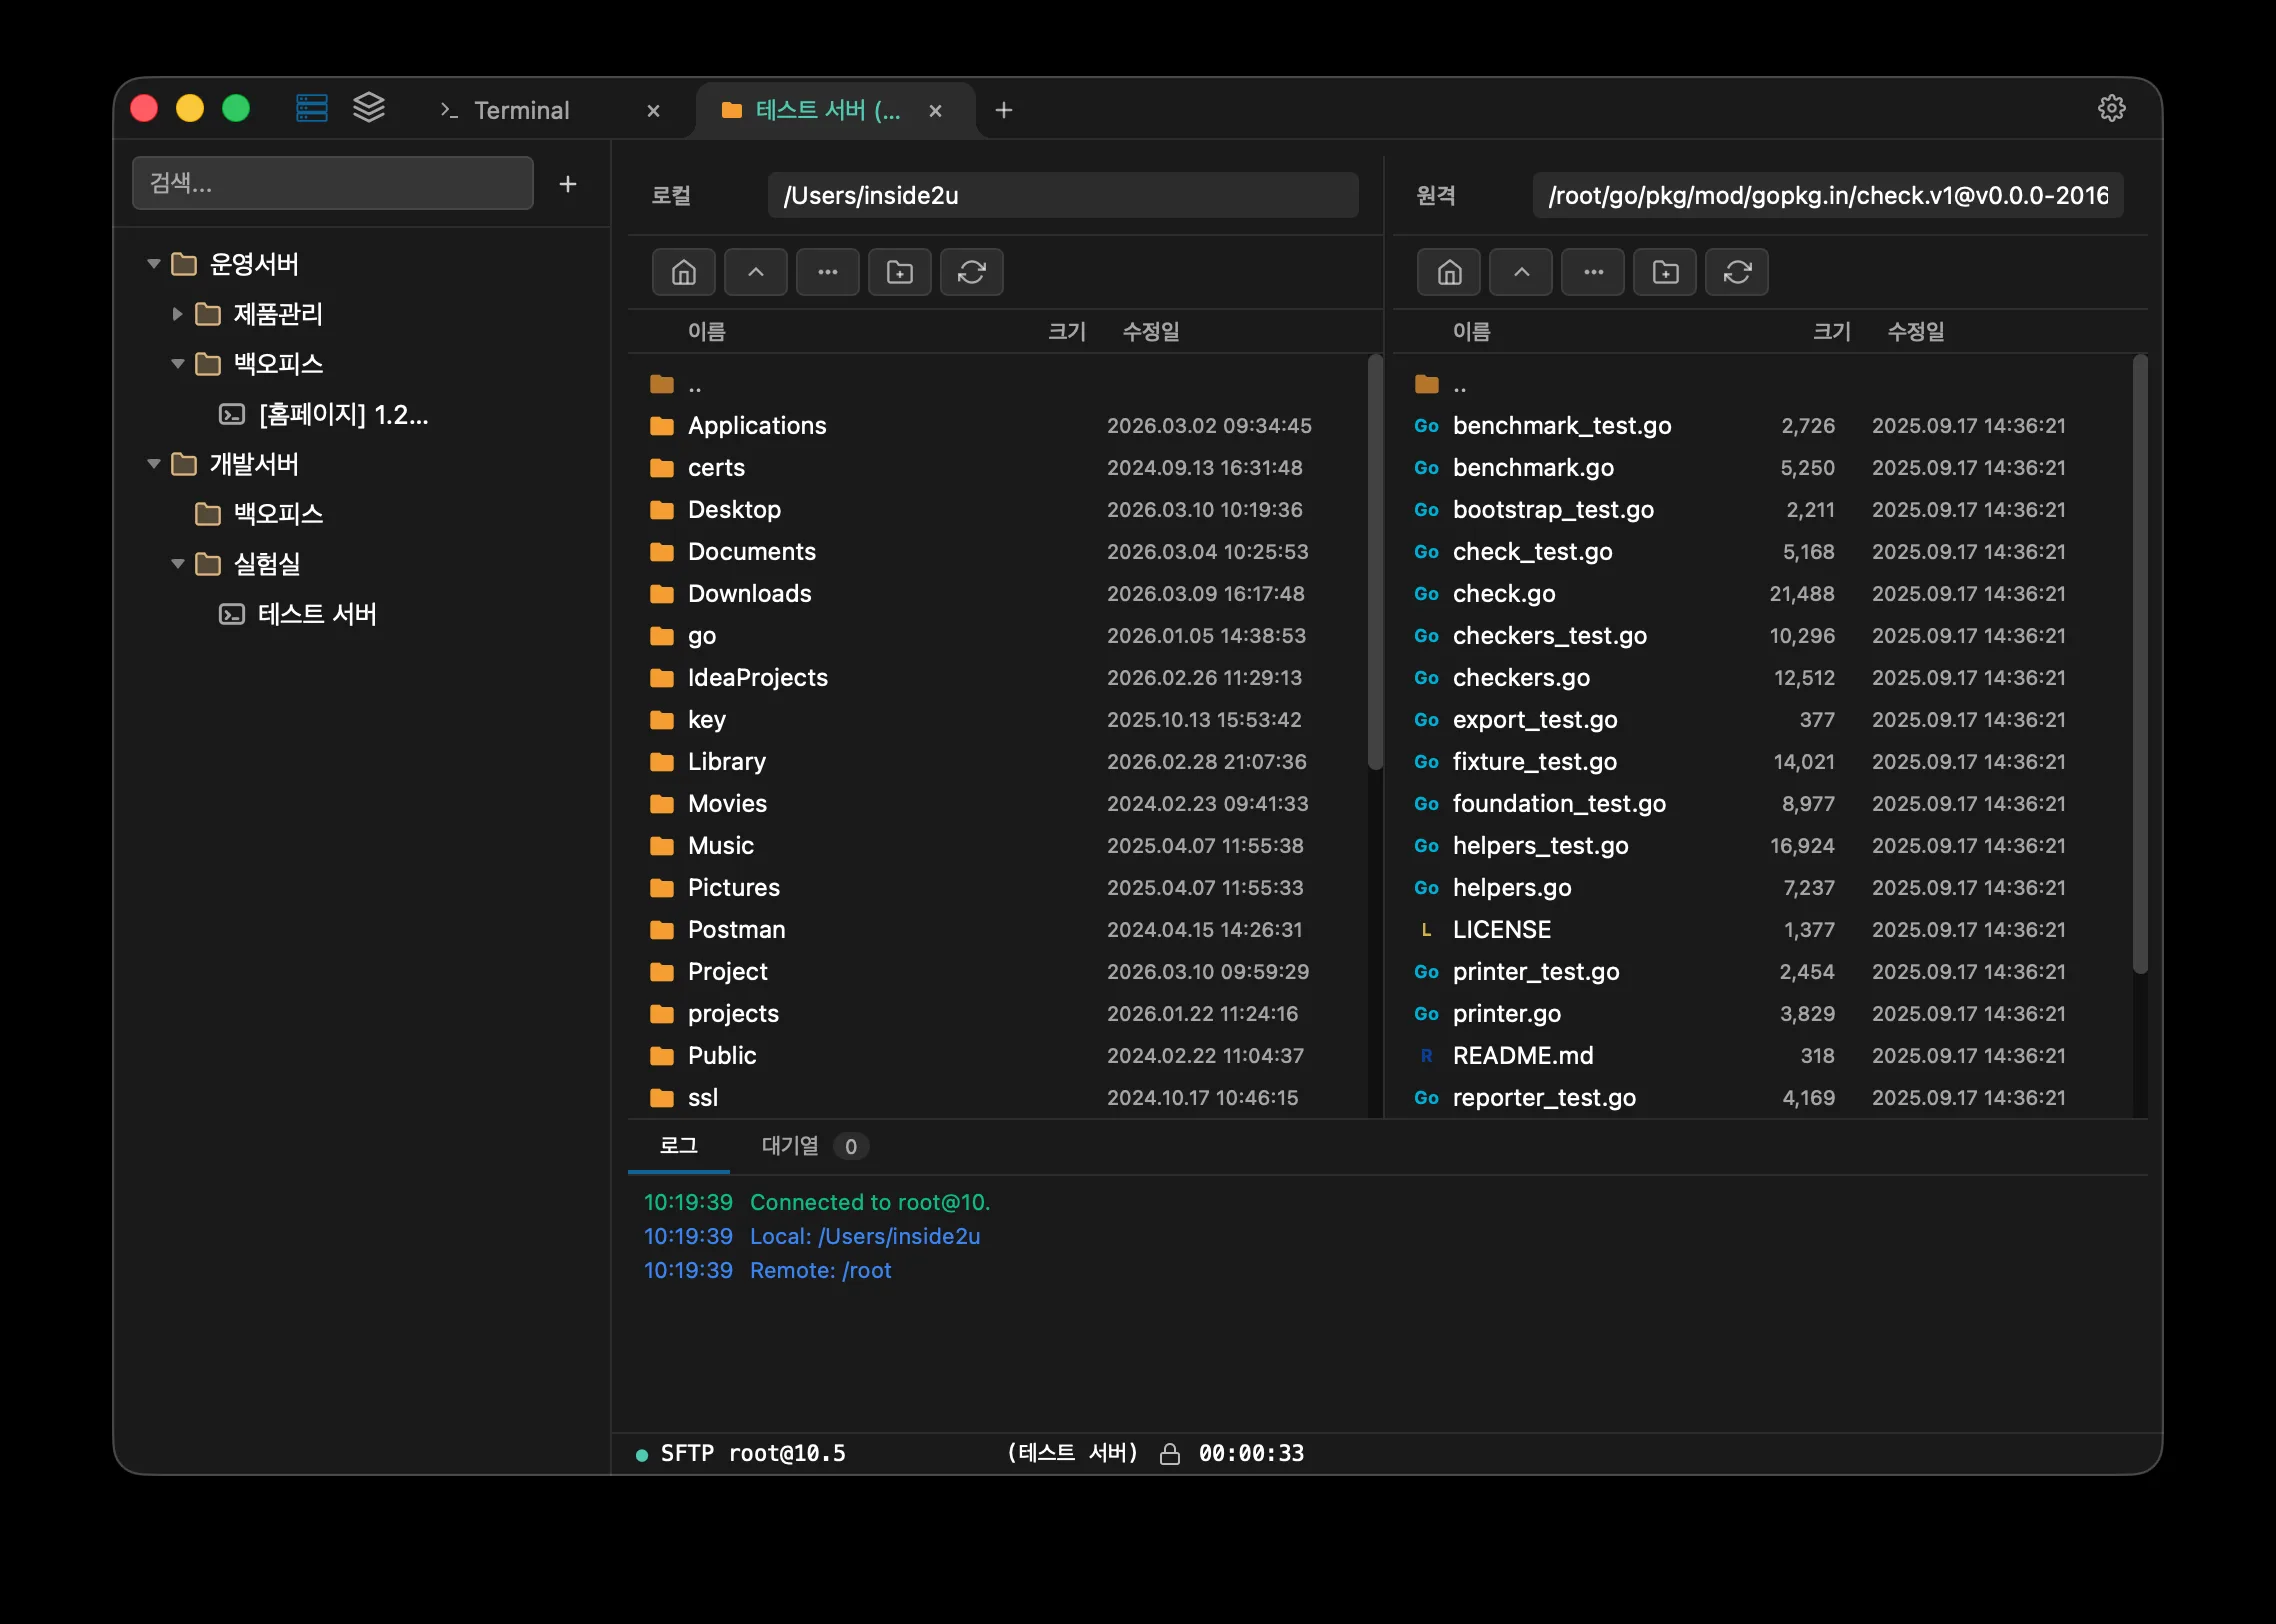Create new folder in local pane

(900, 272)
